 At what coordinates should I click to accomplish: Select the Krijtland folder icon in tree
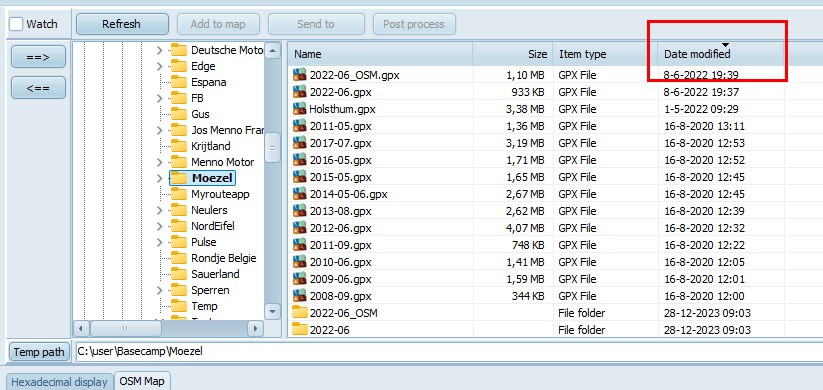click(x=179, y=146)
